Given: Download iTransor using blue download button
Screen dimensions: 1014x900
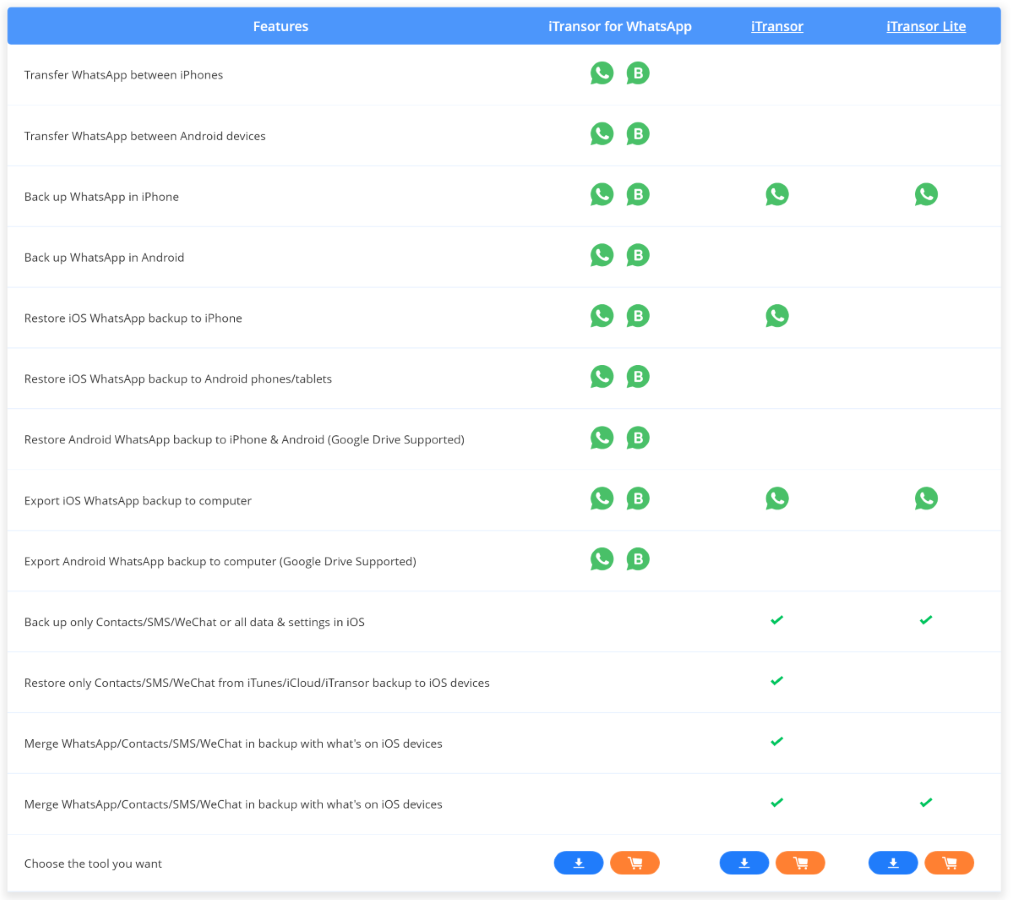Looking at the screenshot, I should pyautogui.click(x=744, y=863).
